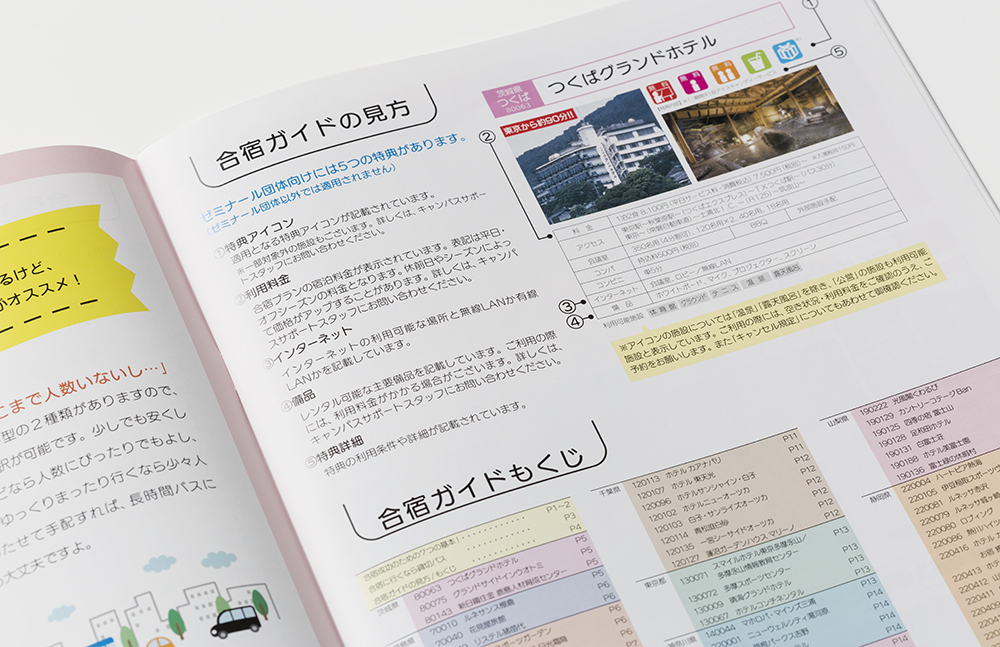Click the 合宿ガイドもくじ heading
The width and height of the screenshot is (1000, 647).
pos(480,487)
